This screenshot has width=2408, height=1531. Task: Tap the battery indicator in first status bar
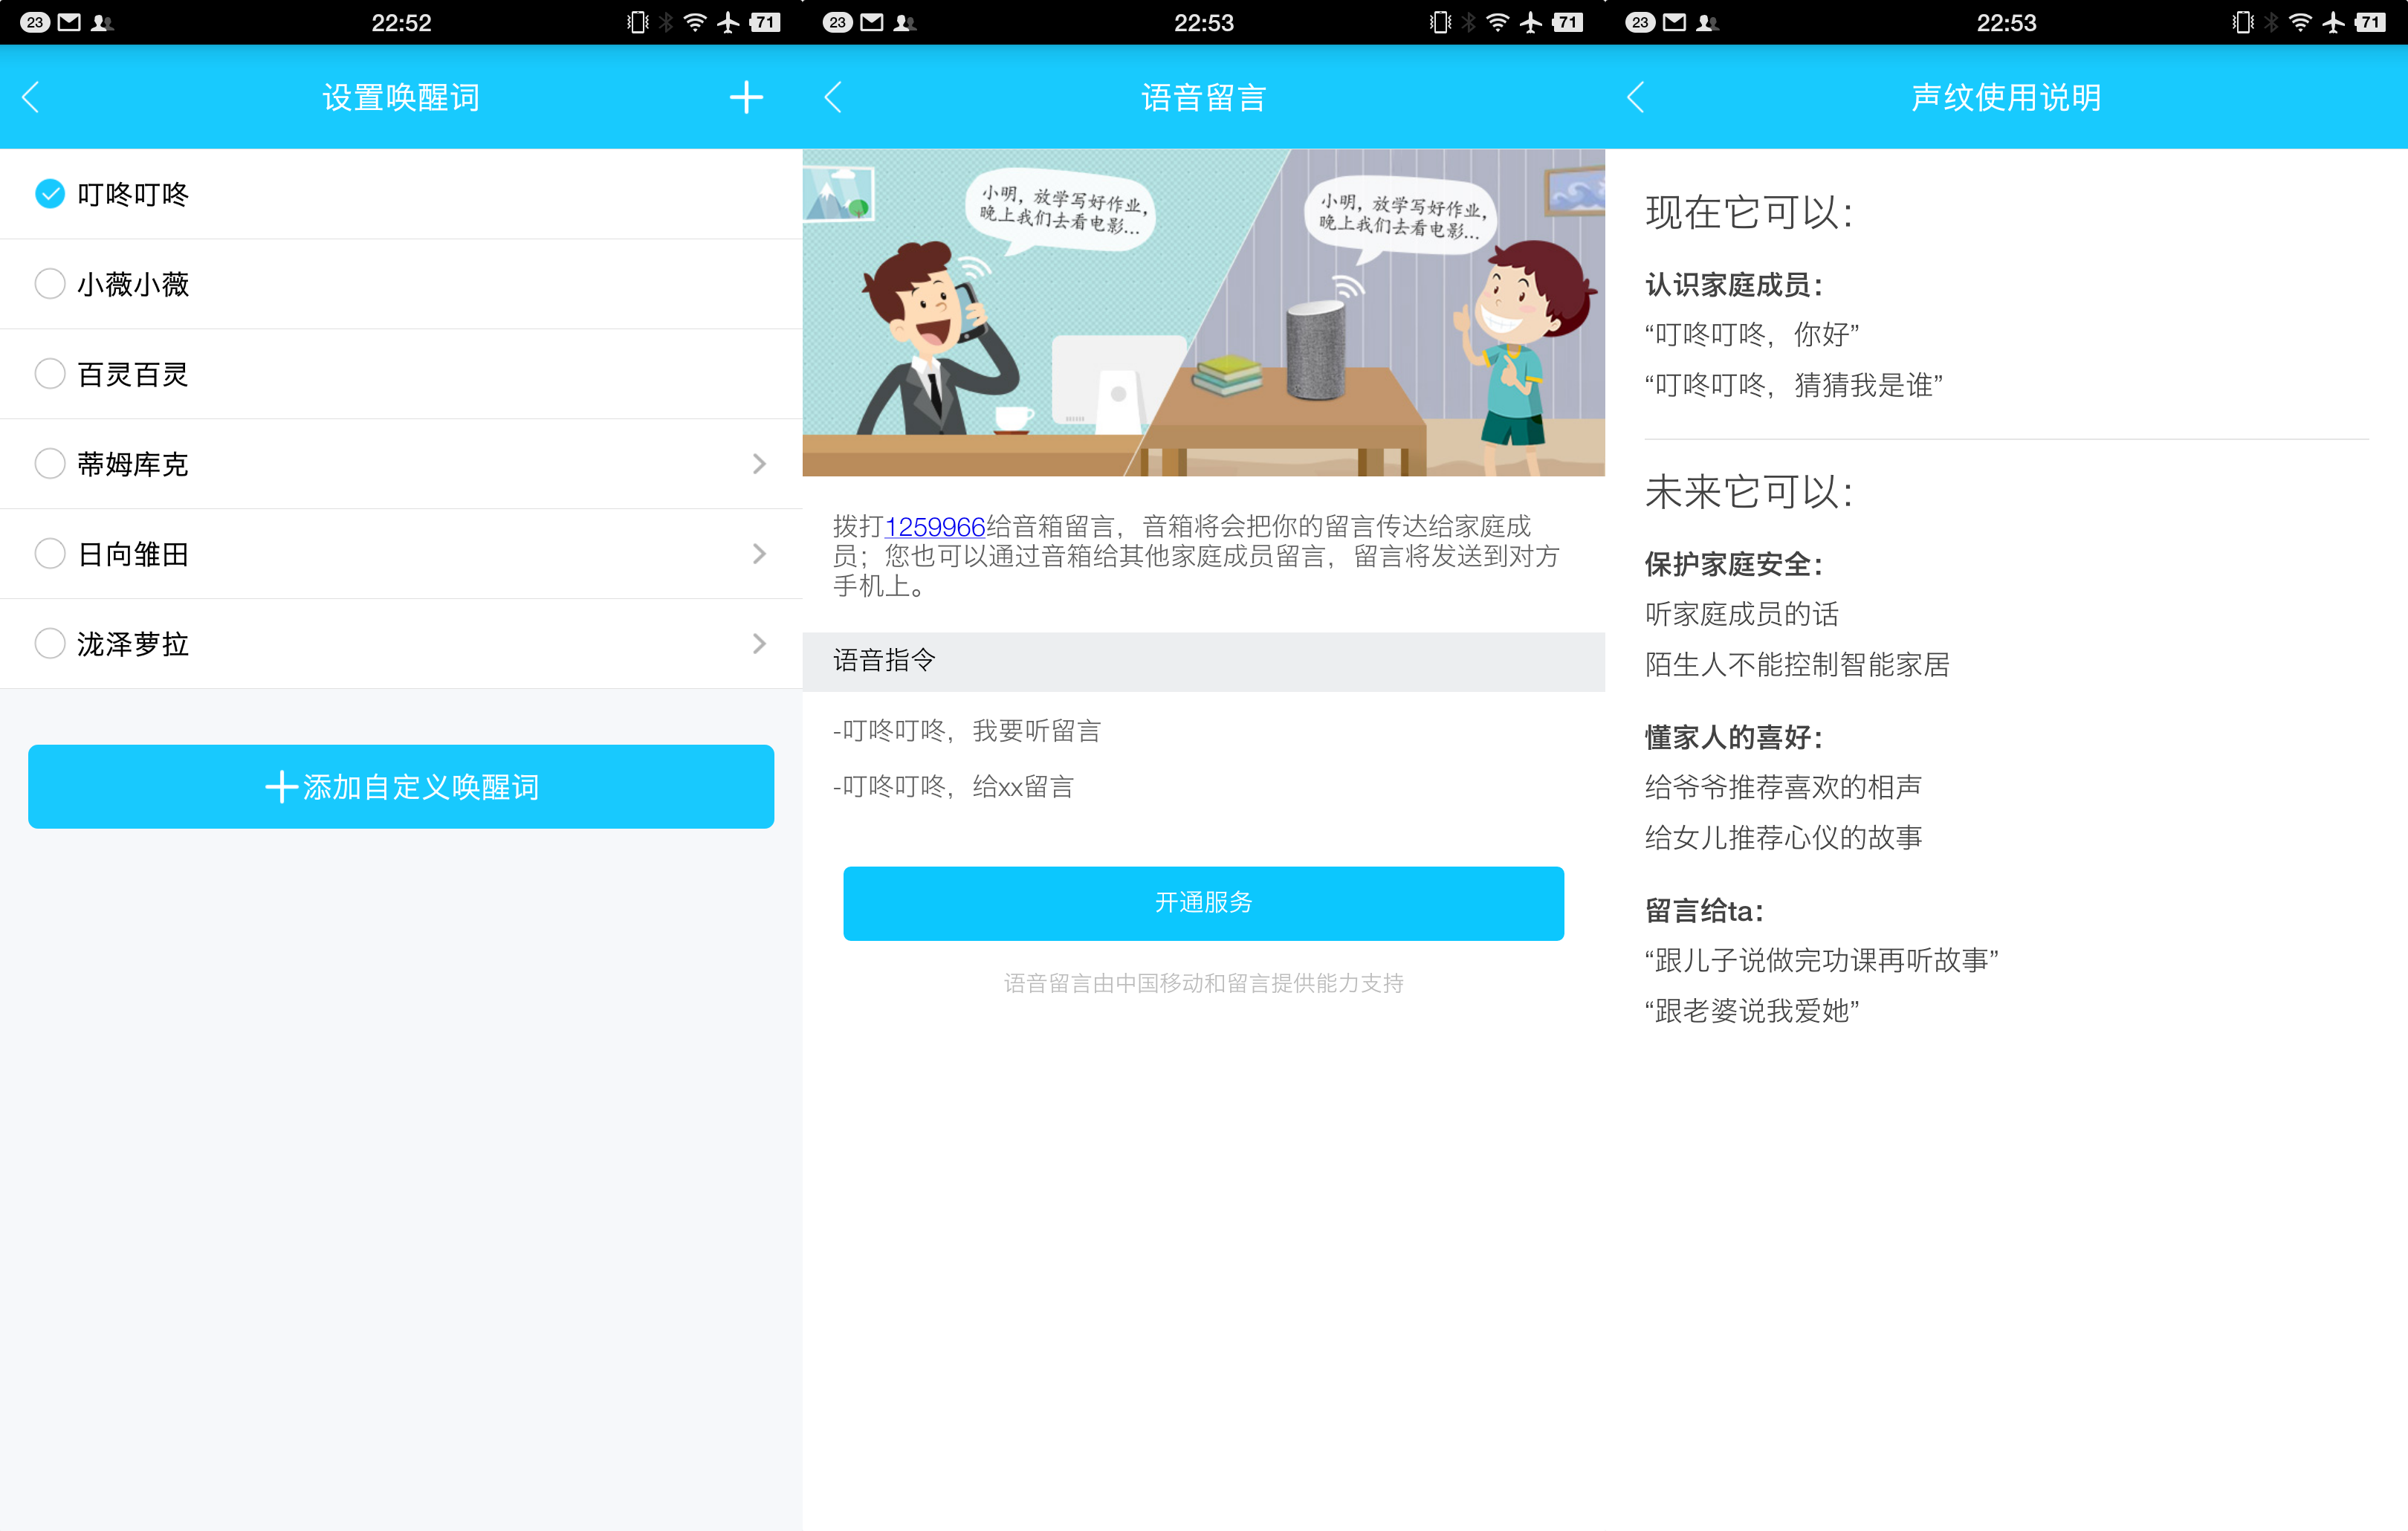coord(765,22)
